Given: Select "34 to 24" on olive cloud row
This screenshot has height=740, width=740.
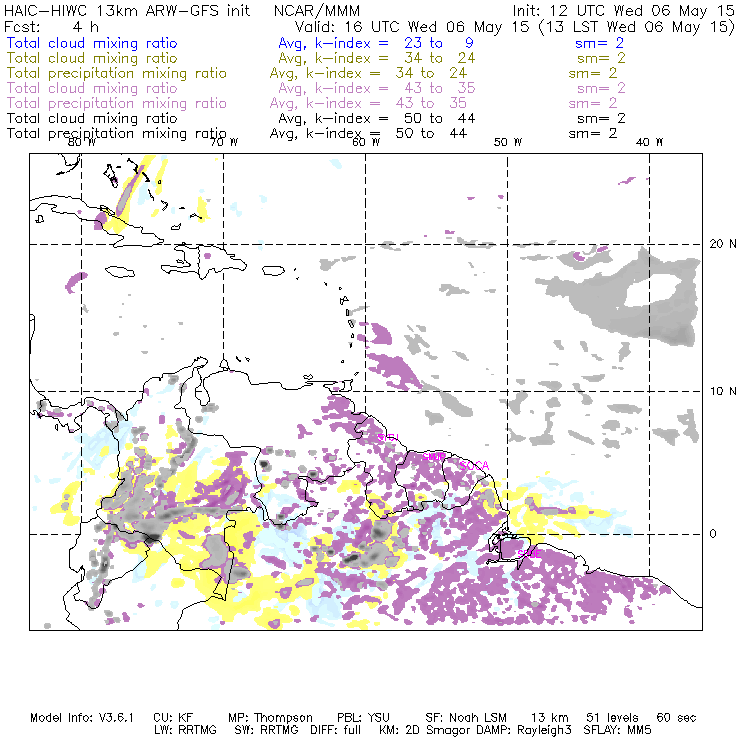Looking at the screenshot, I should coord(440,58).
